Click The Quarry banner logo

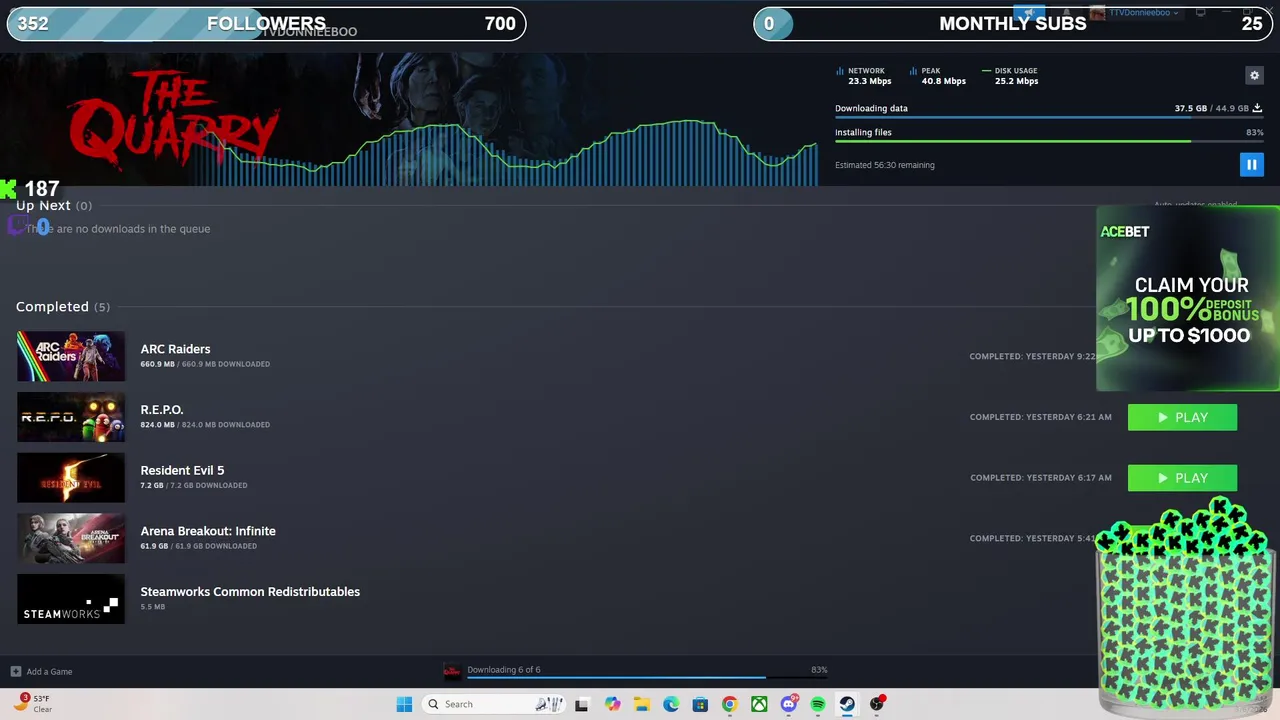175,120
